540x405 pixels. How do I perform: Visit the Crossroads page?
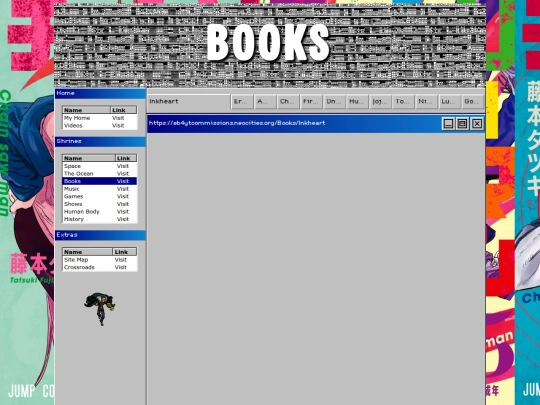[x=100, y=267]
